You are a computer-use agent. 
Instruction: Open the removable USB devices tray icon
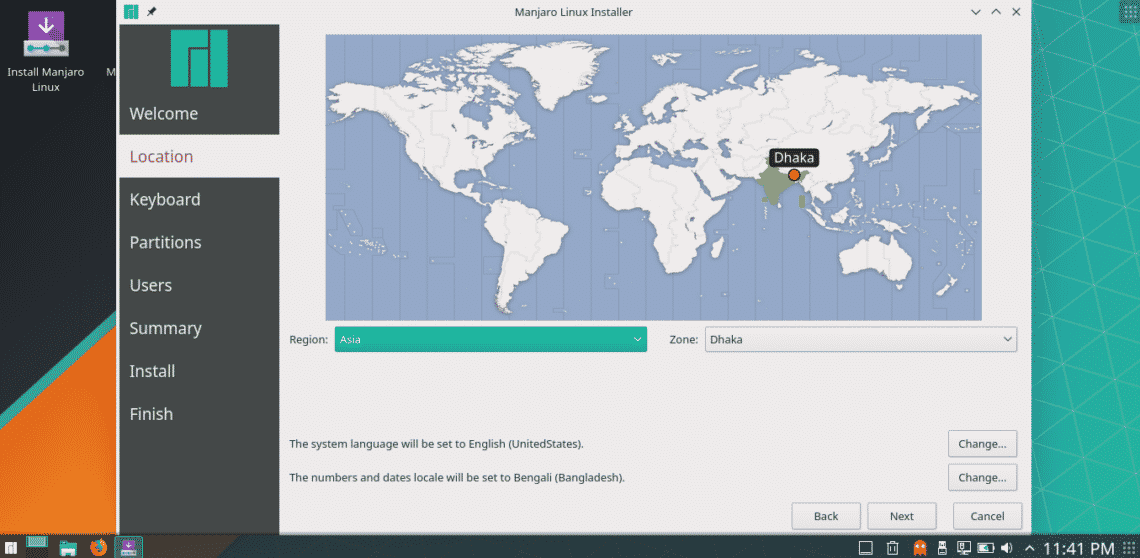(x=943, y=548)
